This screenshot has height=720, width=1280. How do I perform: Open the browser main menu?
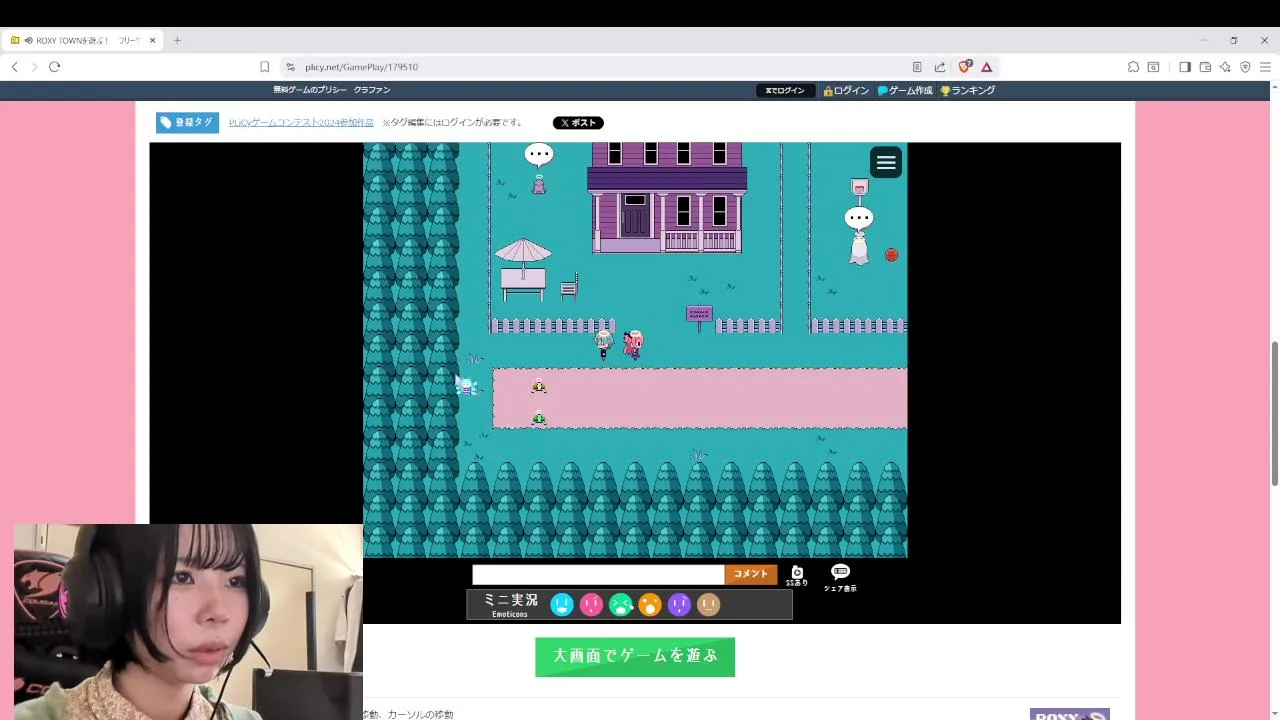click(1265, 67)
